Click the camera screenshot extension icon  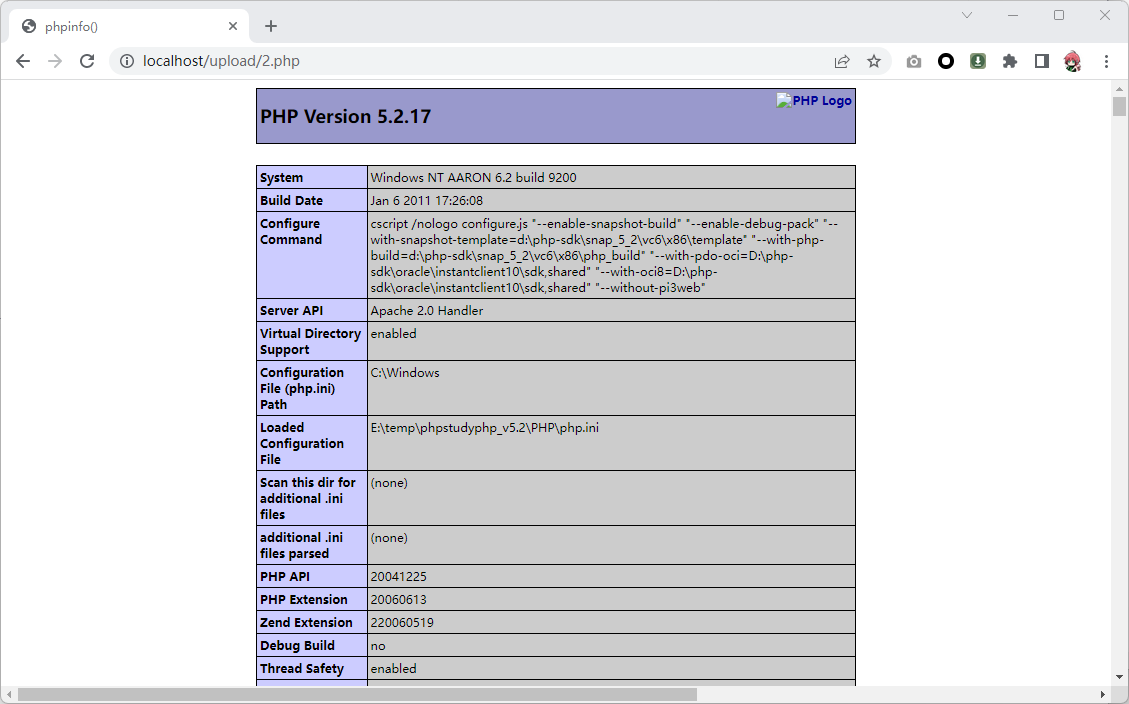point(914,61)
